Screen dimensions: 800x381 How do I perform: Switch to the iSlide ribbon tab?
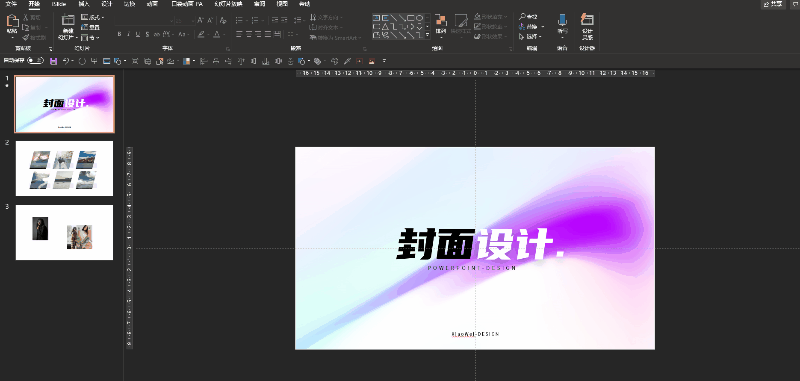pyautogui.click(x=59, y=4)
